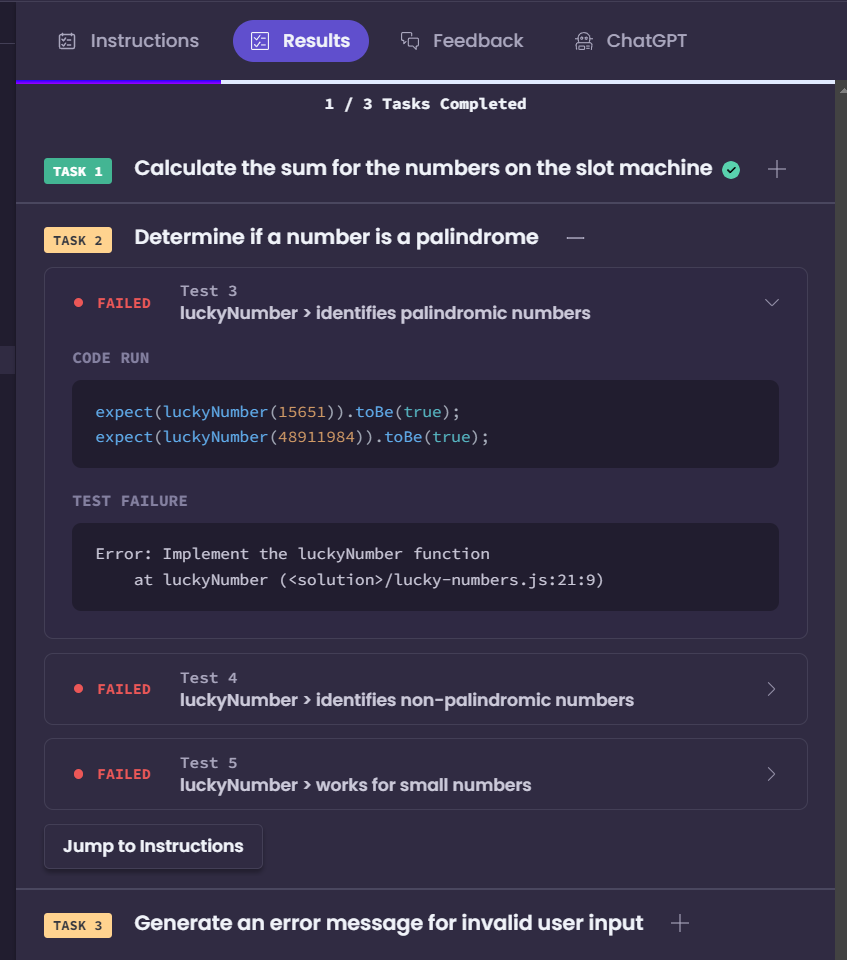This screenshot has width=847, height=960.
Task: Collapse Task 2 with the minus icon
Action: (575, 238)
